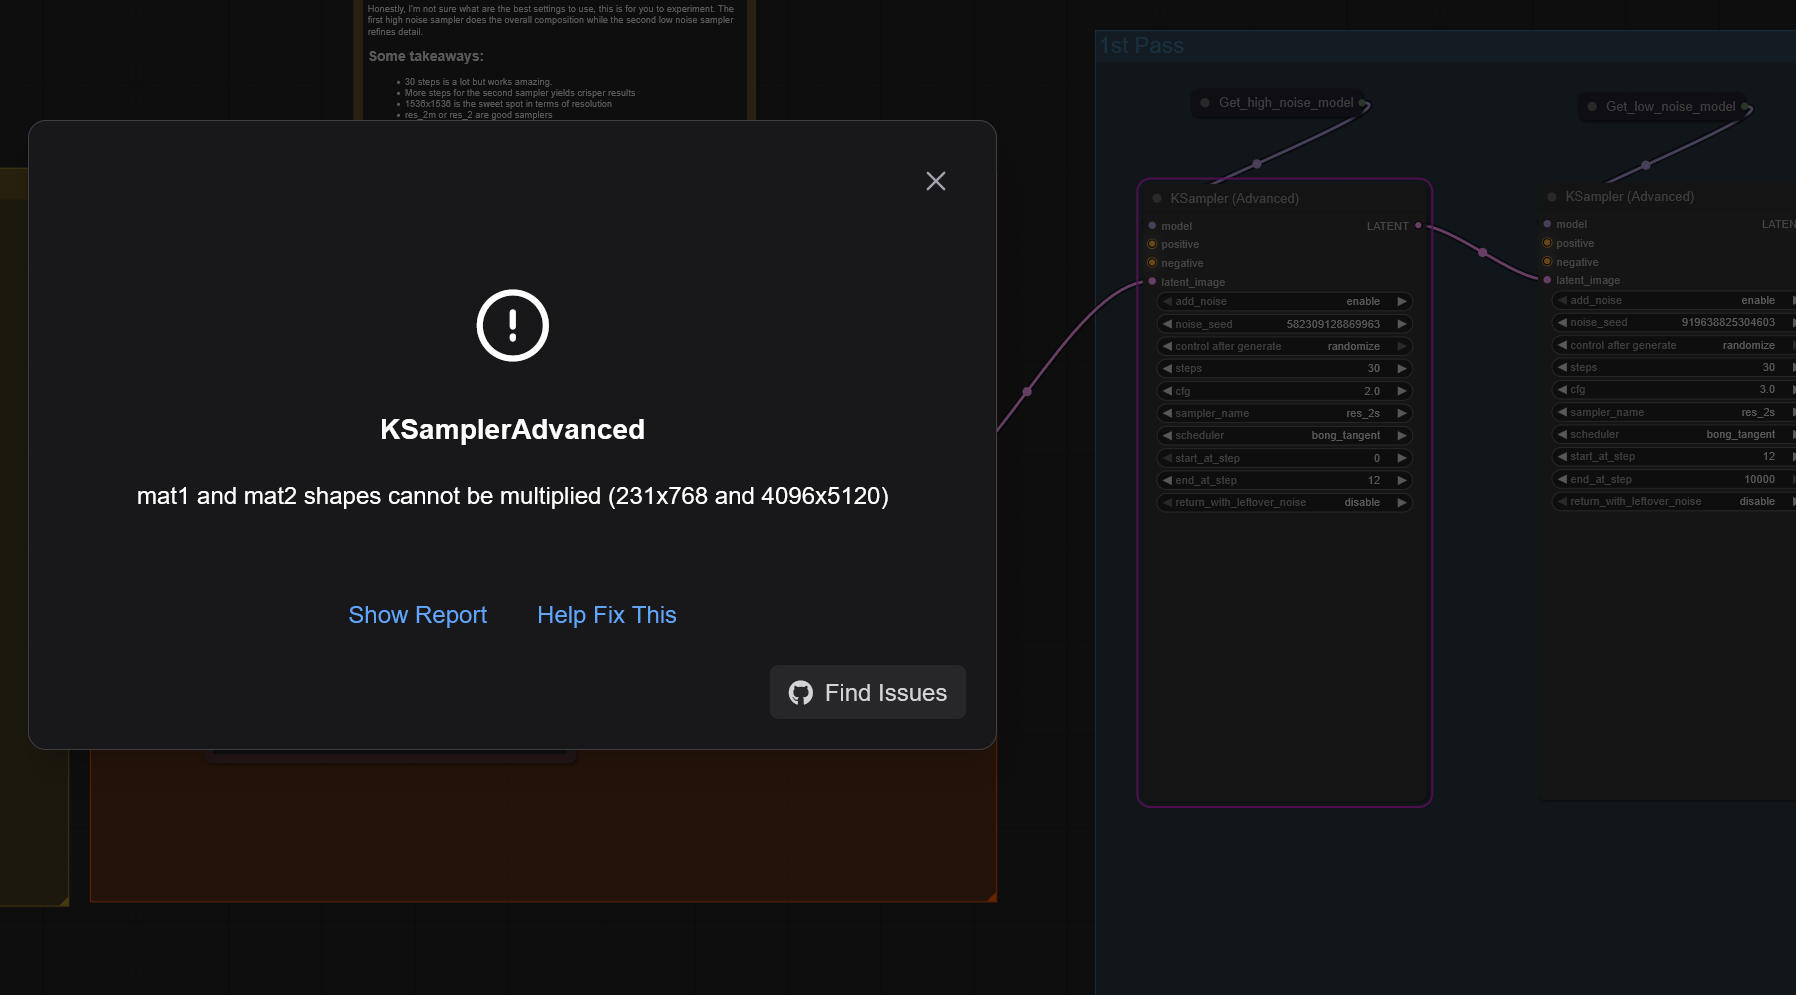1796x995 pixels.
Task: Collapse the second KSampler (Advanced) node dot
Action: (x=1552, y=197)
